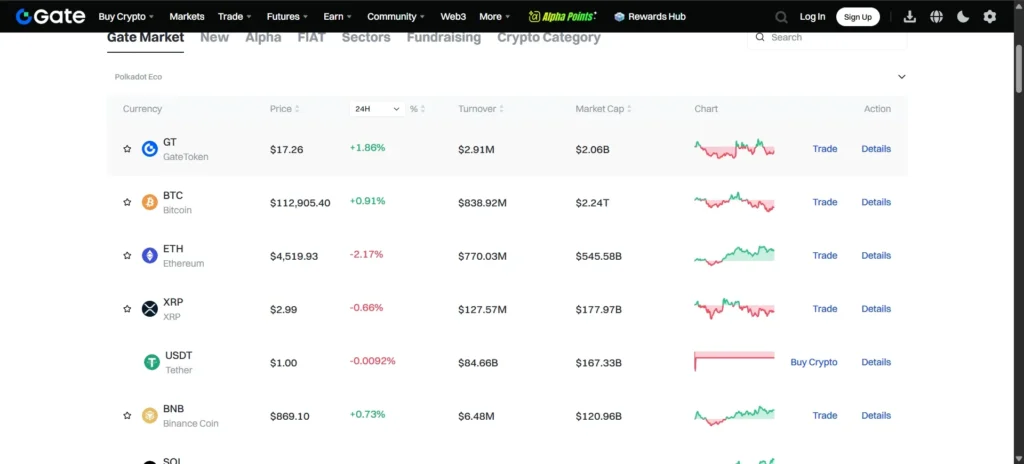Click the BTC sparkline chart
The width and height of the screenshot is (1024, 464).
[734, 202]
